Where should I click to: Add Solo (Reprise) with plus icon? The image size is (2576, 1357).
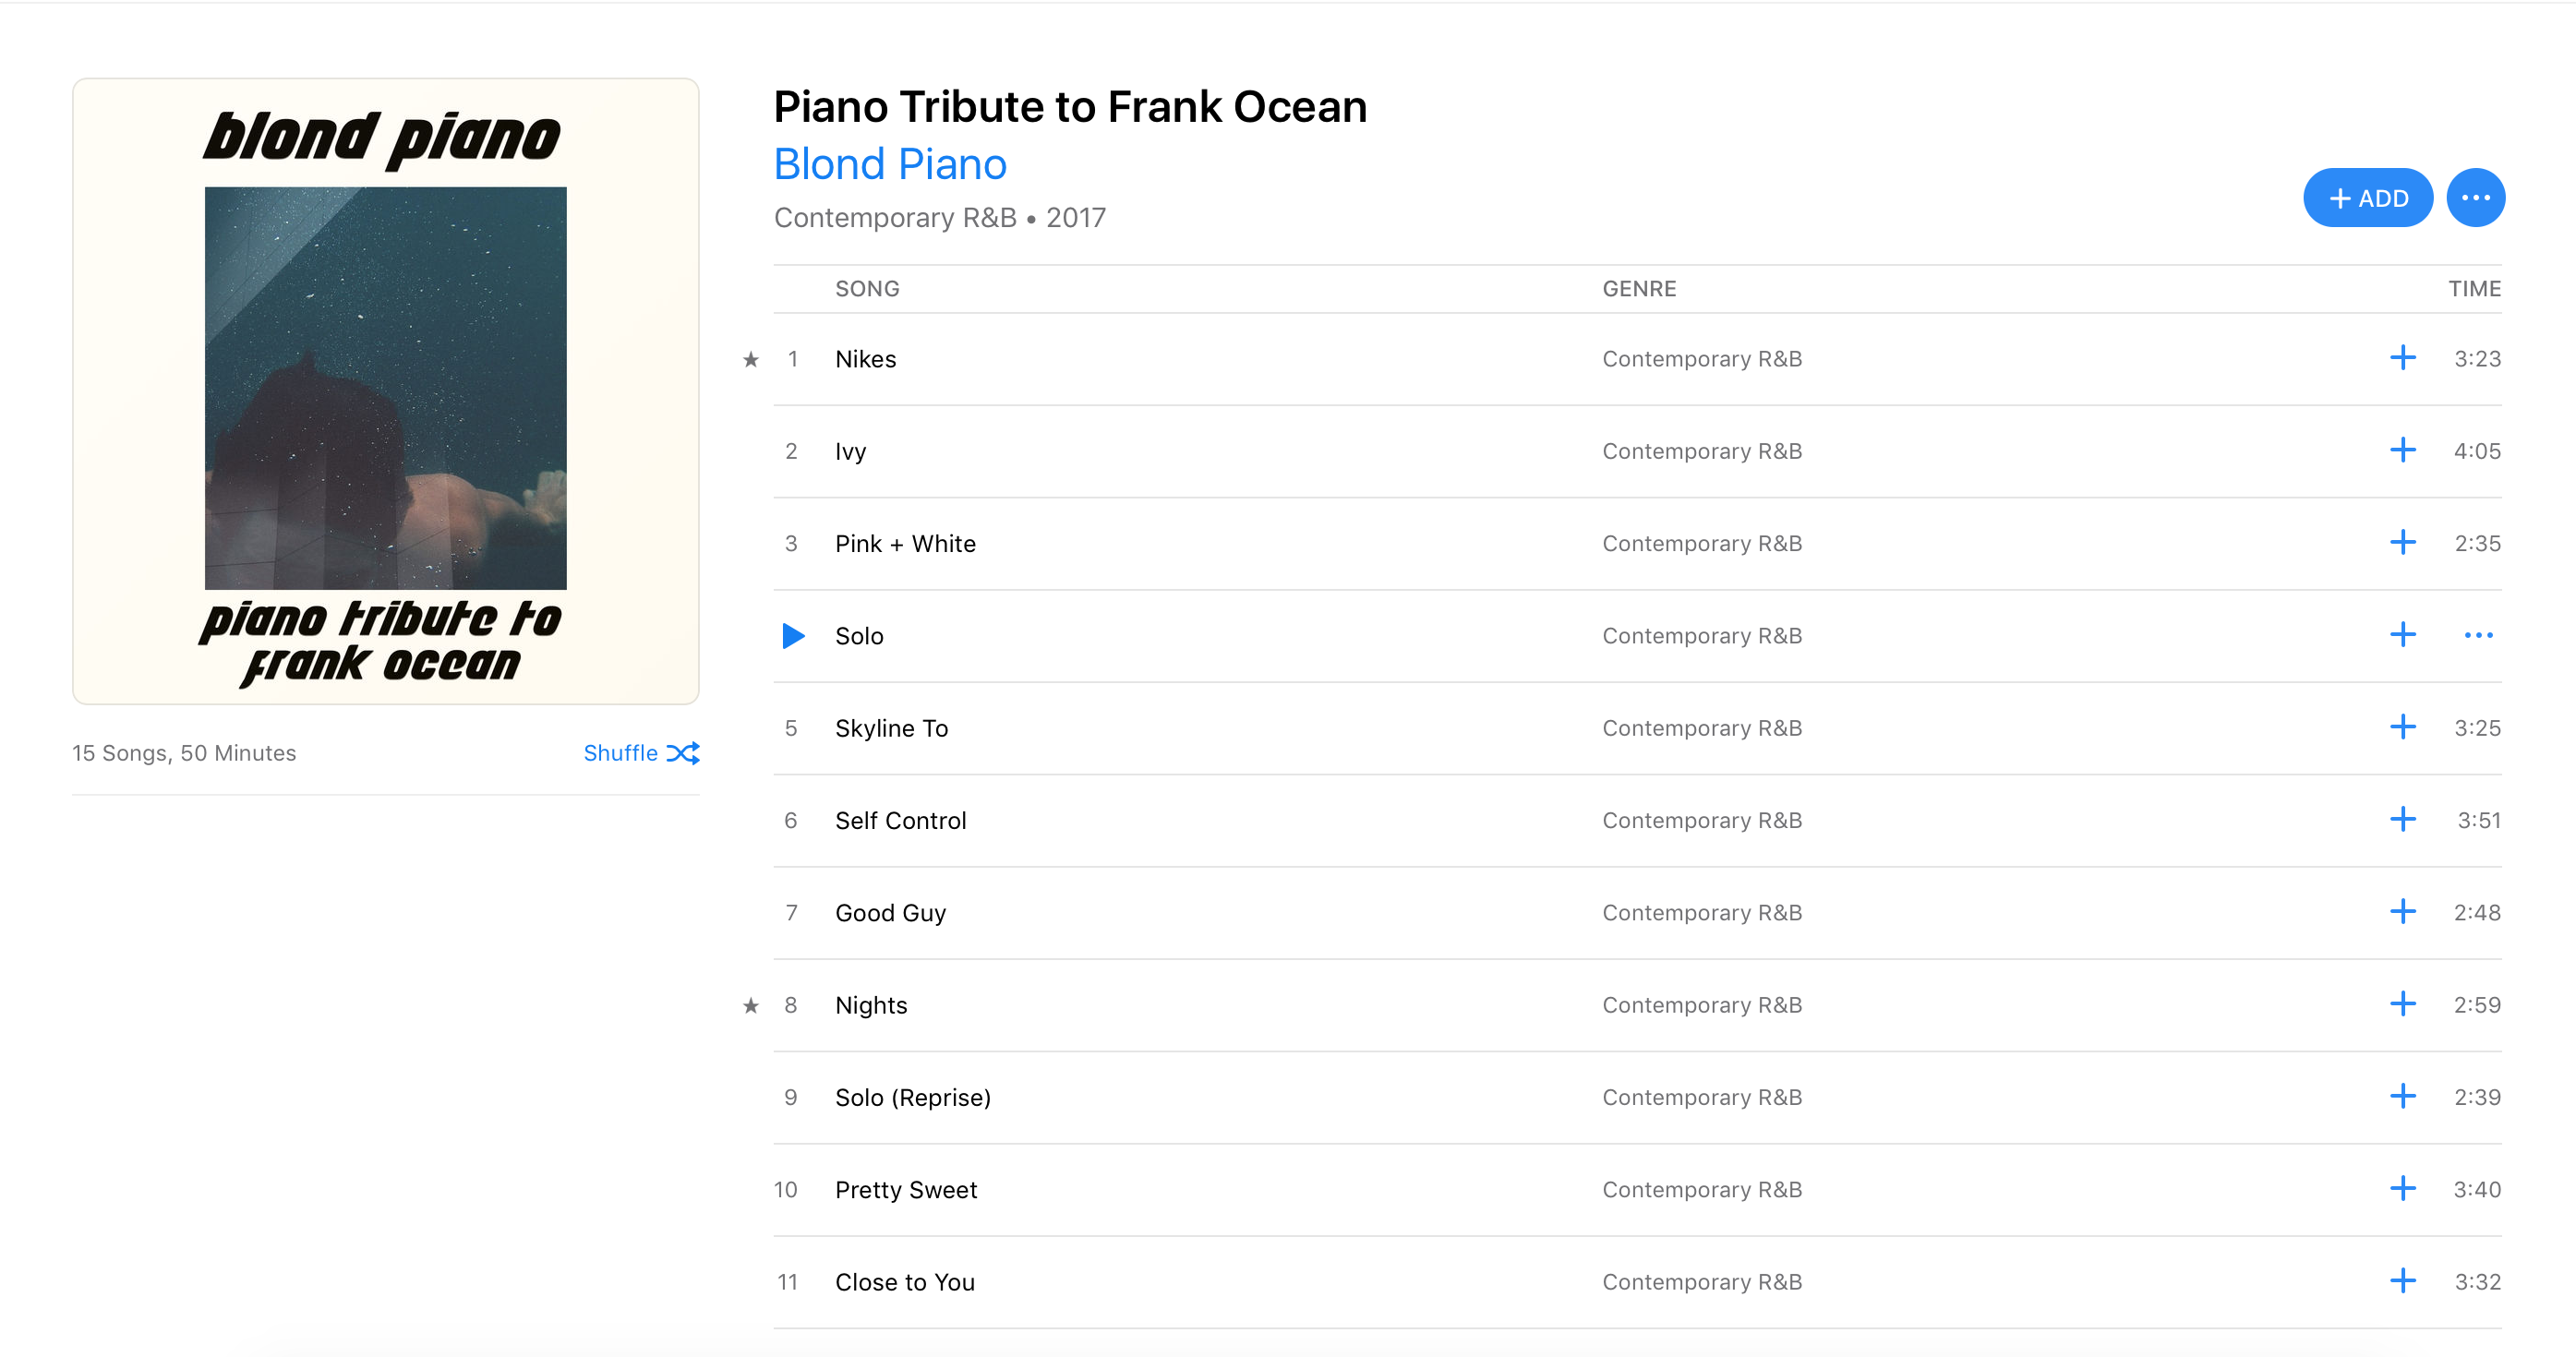coord(2402,1097)
